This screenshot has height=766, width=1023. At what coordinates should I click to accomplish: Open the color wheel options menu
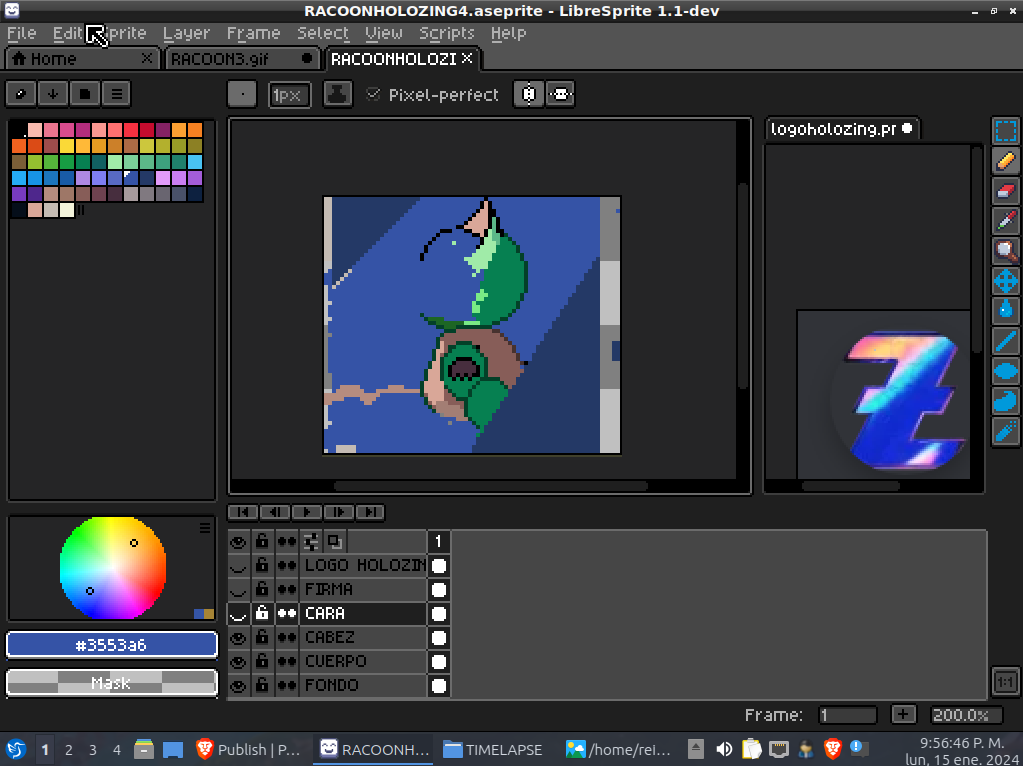coord(205,527)
